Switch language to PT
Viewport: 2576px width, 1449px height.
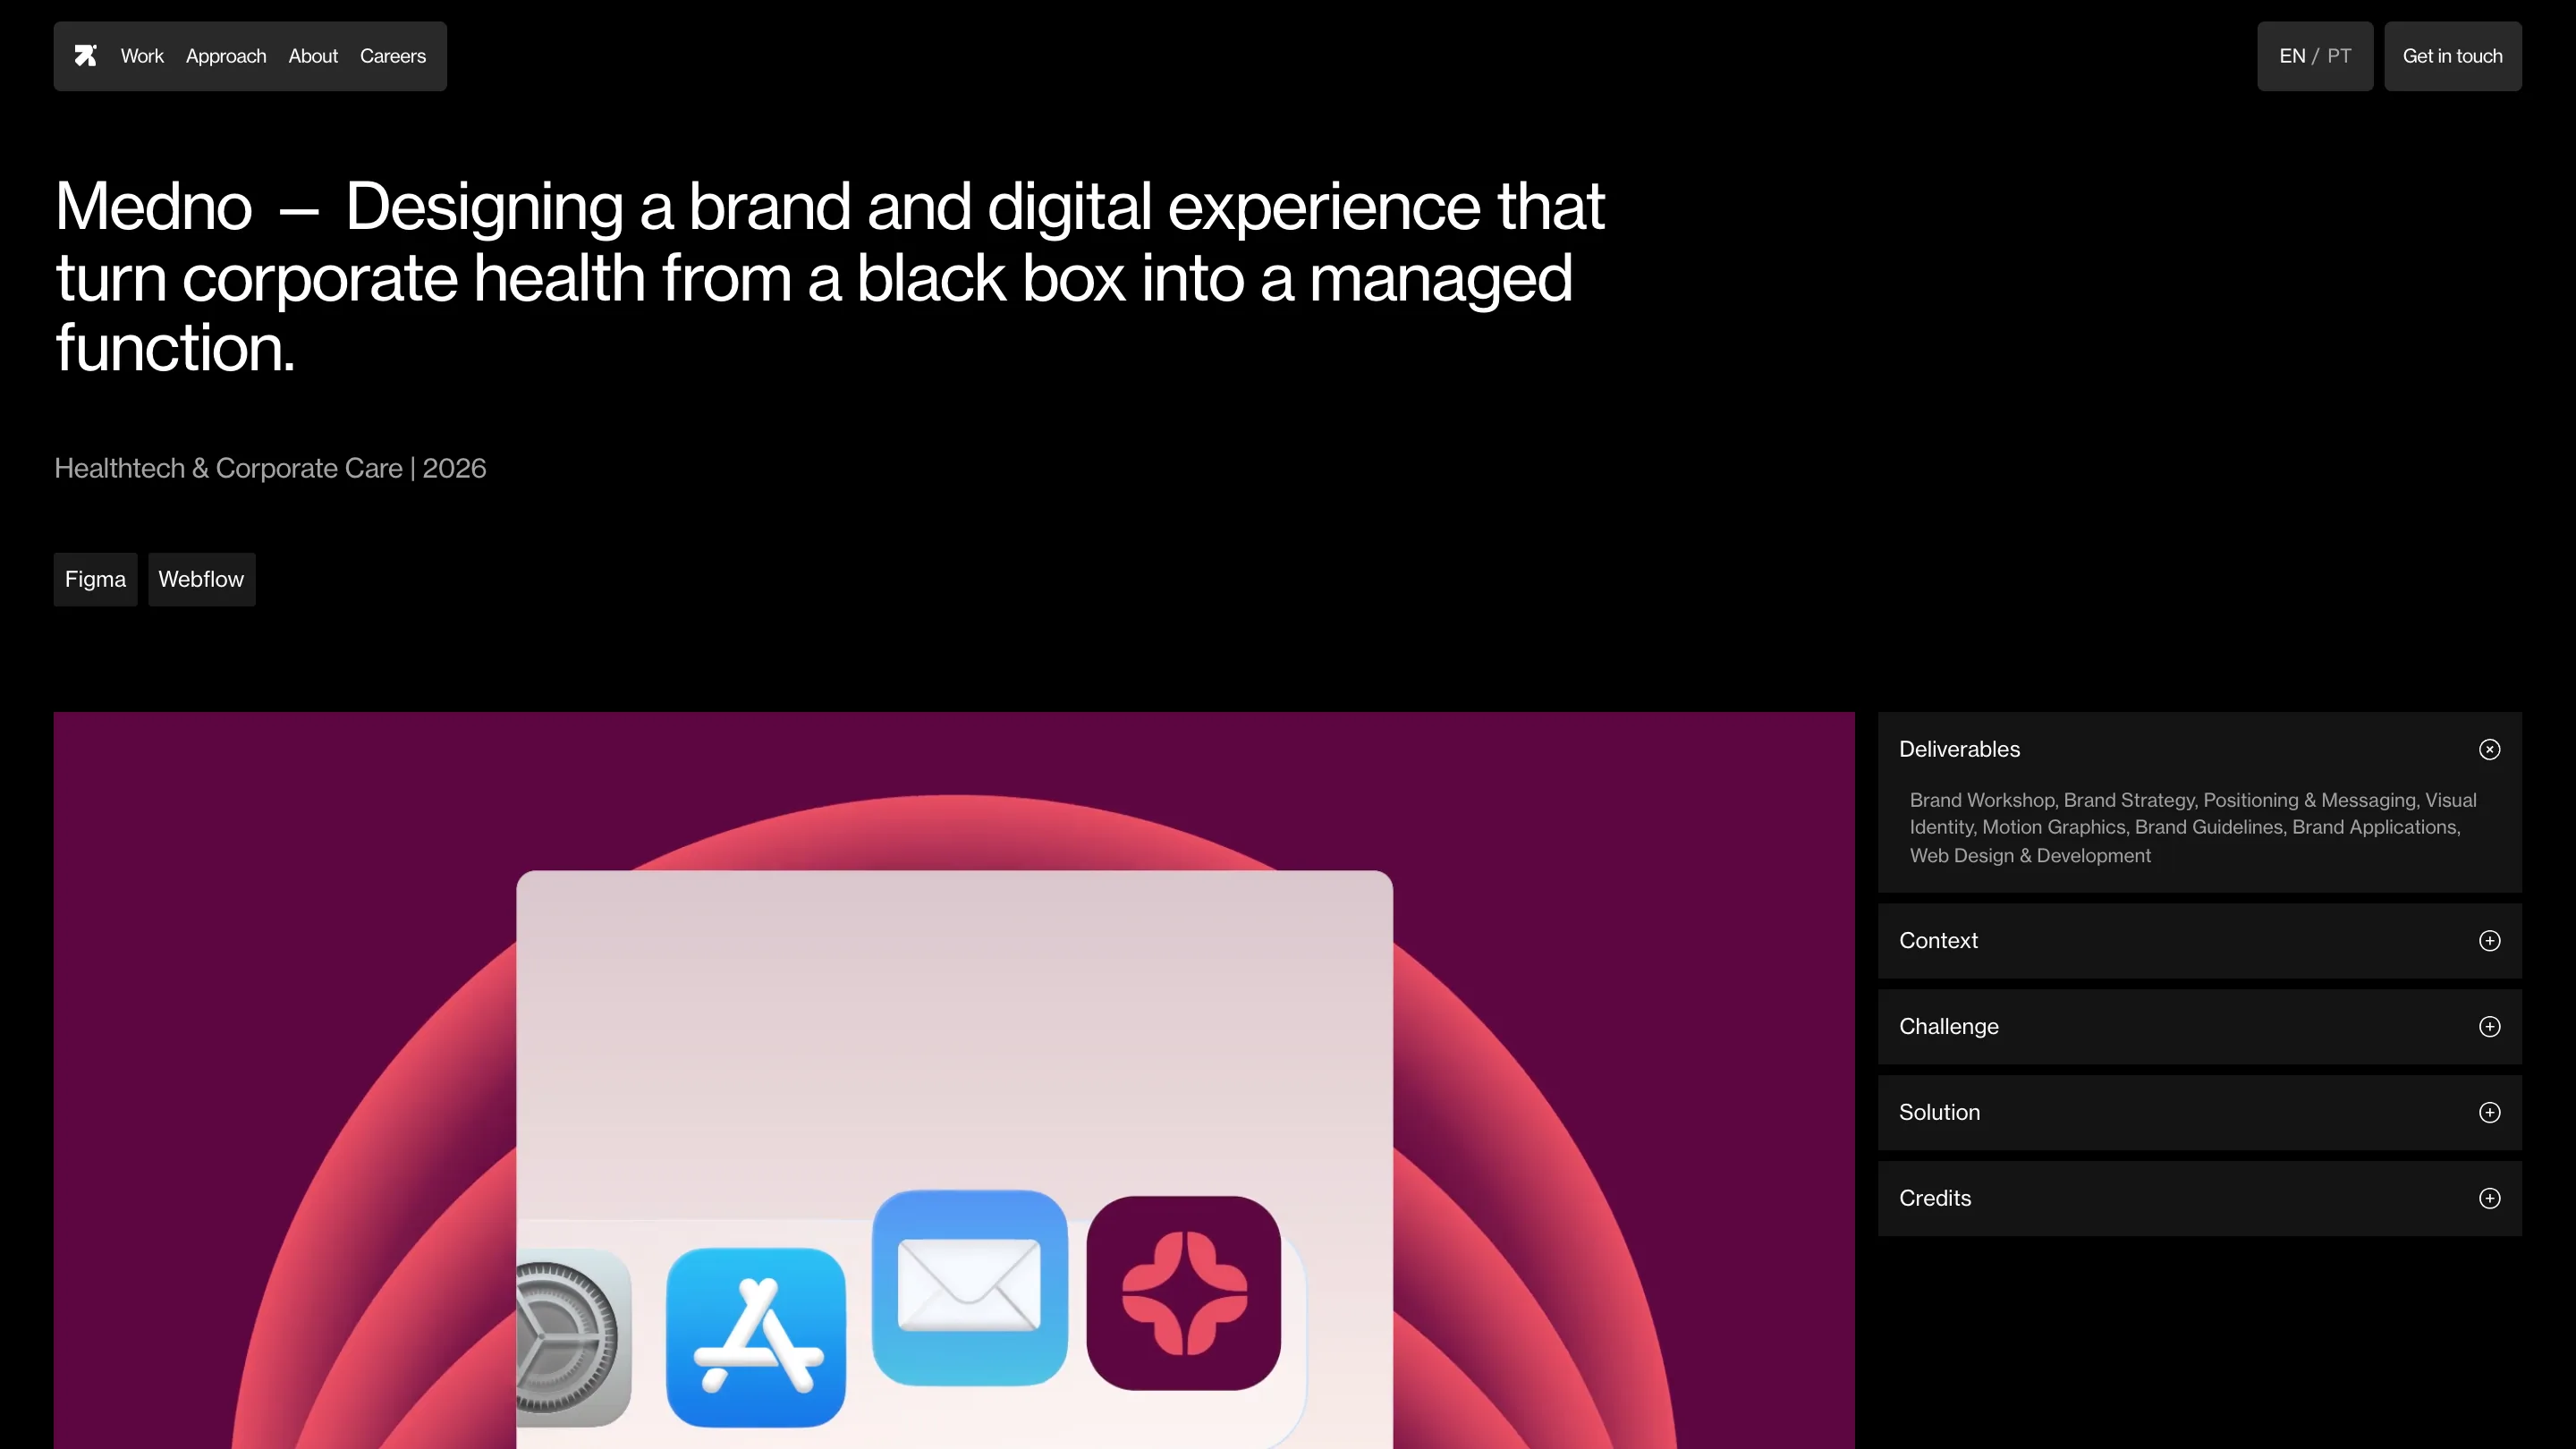(x=2339, y=56)
